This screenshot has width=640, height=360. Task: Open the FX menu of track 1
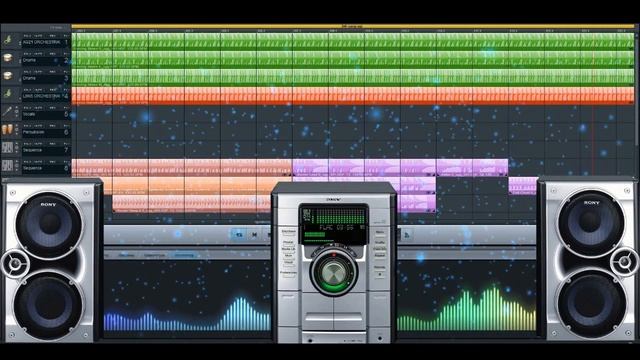tap(66, 36)
